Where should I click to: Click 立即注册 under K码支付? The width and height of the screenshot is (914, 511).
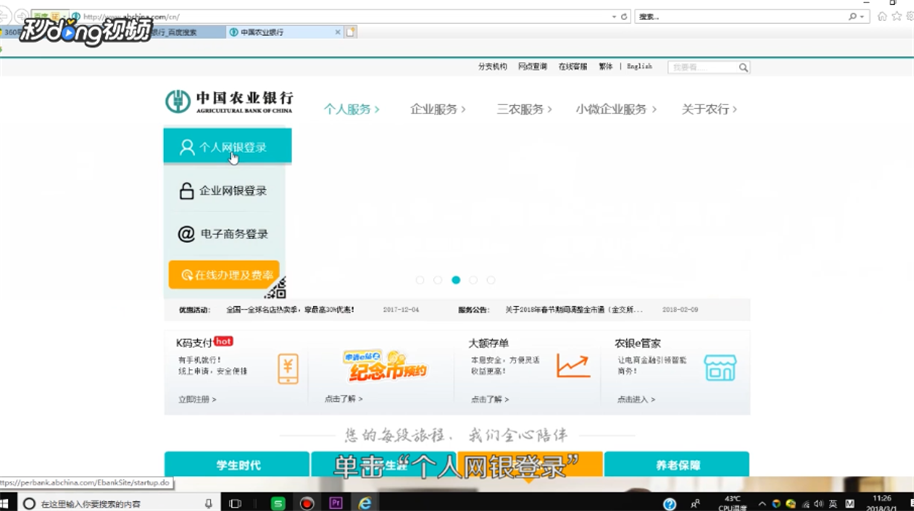tap(197, 400)
